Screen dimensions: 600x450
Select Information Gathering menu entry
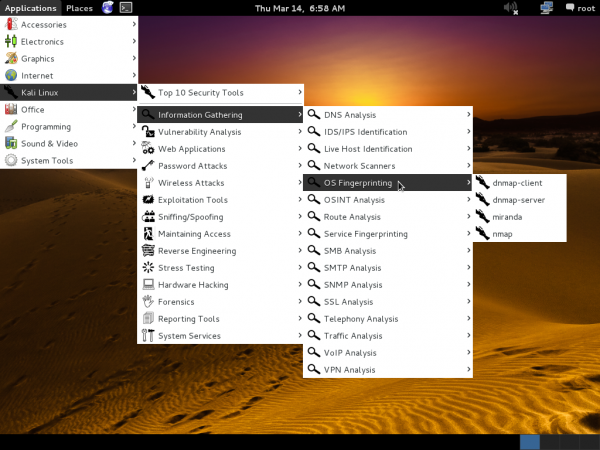click(x=220, y=114)
